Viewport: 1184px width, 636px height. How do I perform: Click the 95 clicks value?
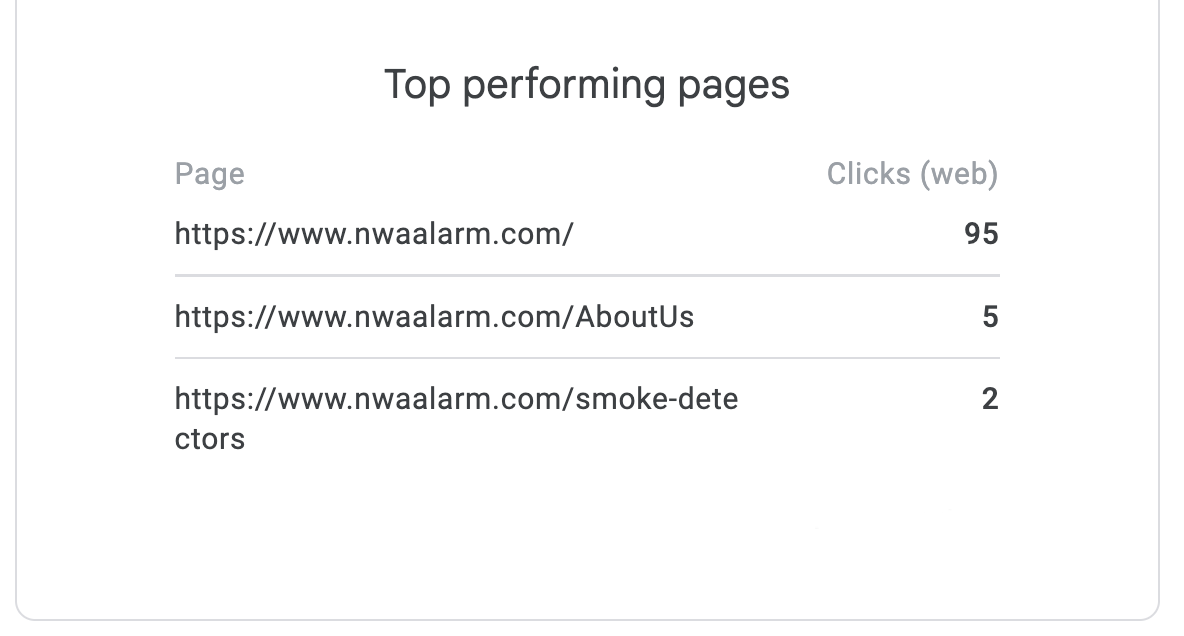point(981,234)
